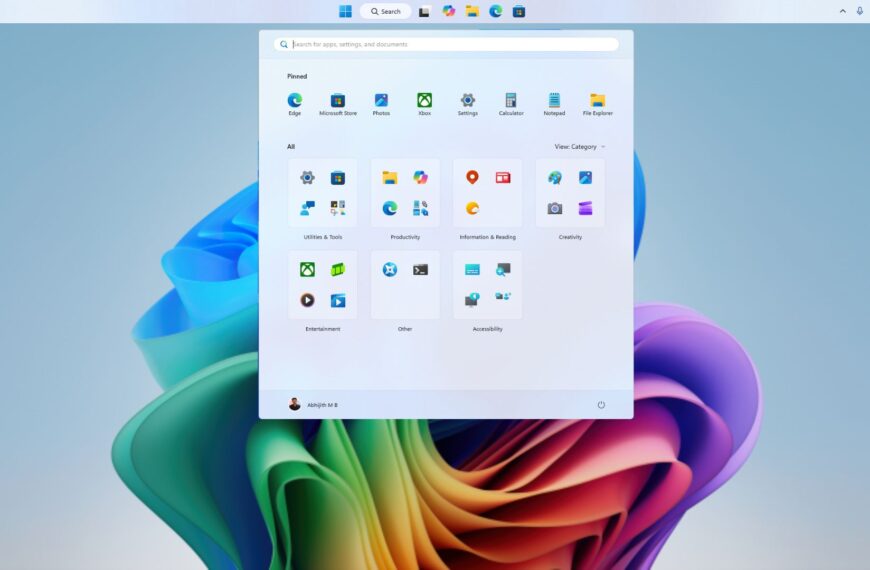Click the "Other" category label
The width and height of the screenshot is (870, 570).
tap(405, 329)
